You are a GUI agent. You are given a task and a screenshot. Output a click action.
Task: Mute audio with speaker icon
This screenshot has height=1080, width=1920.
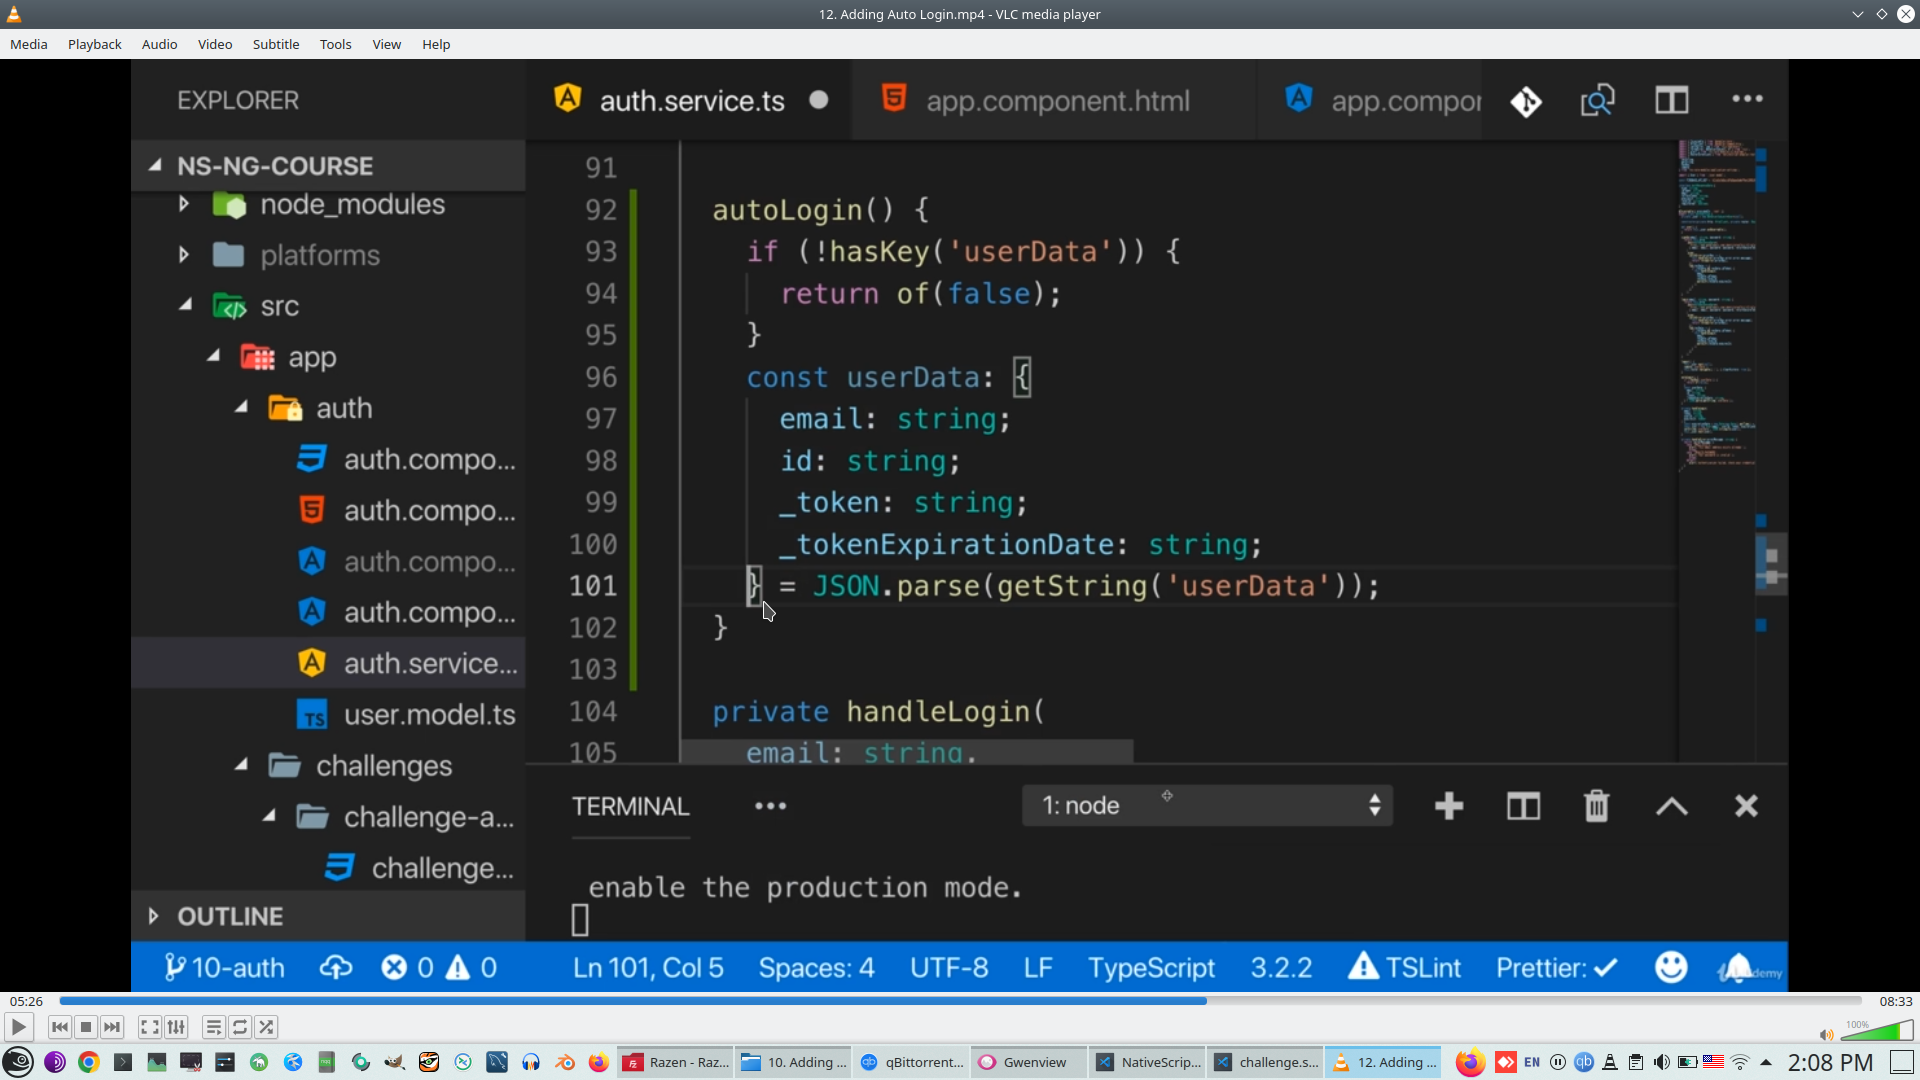coord(1826,1034)
